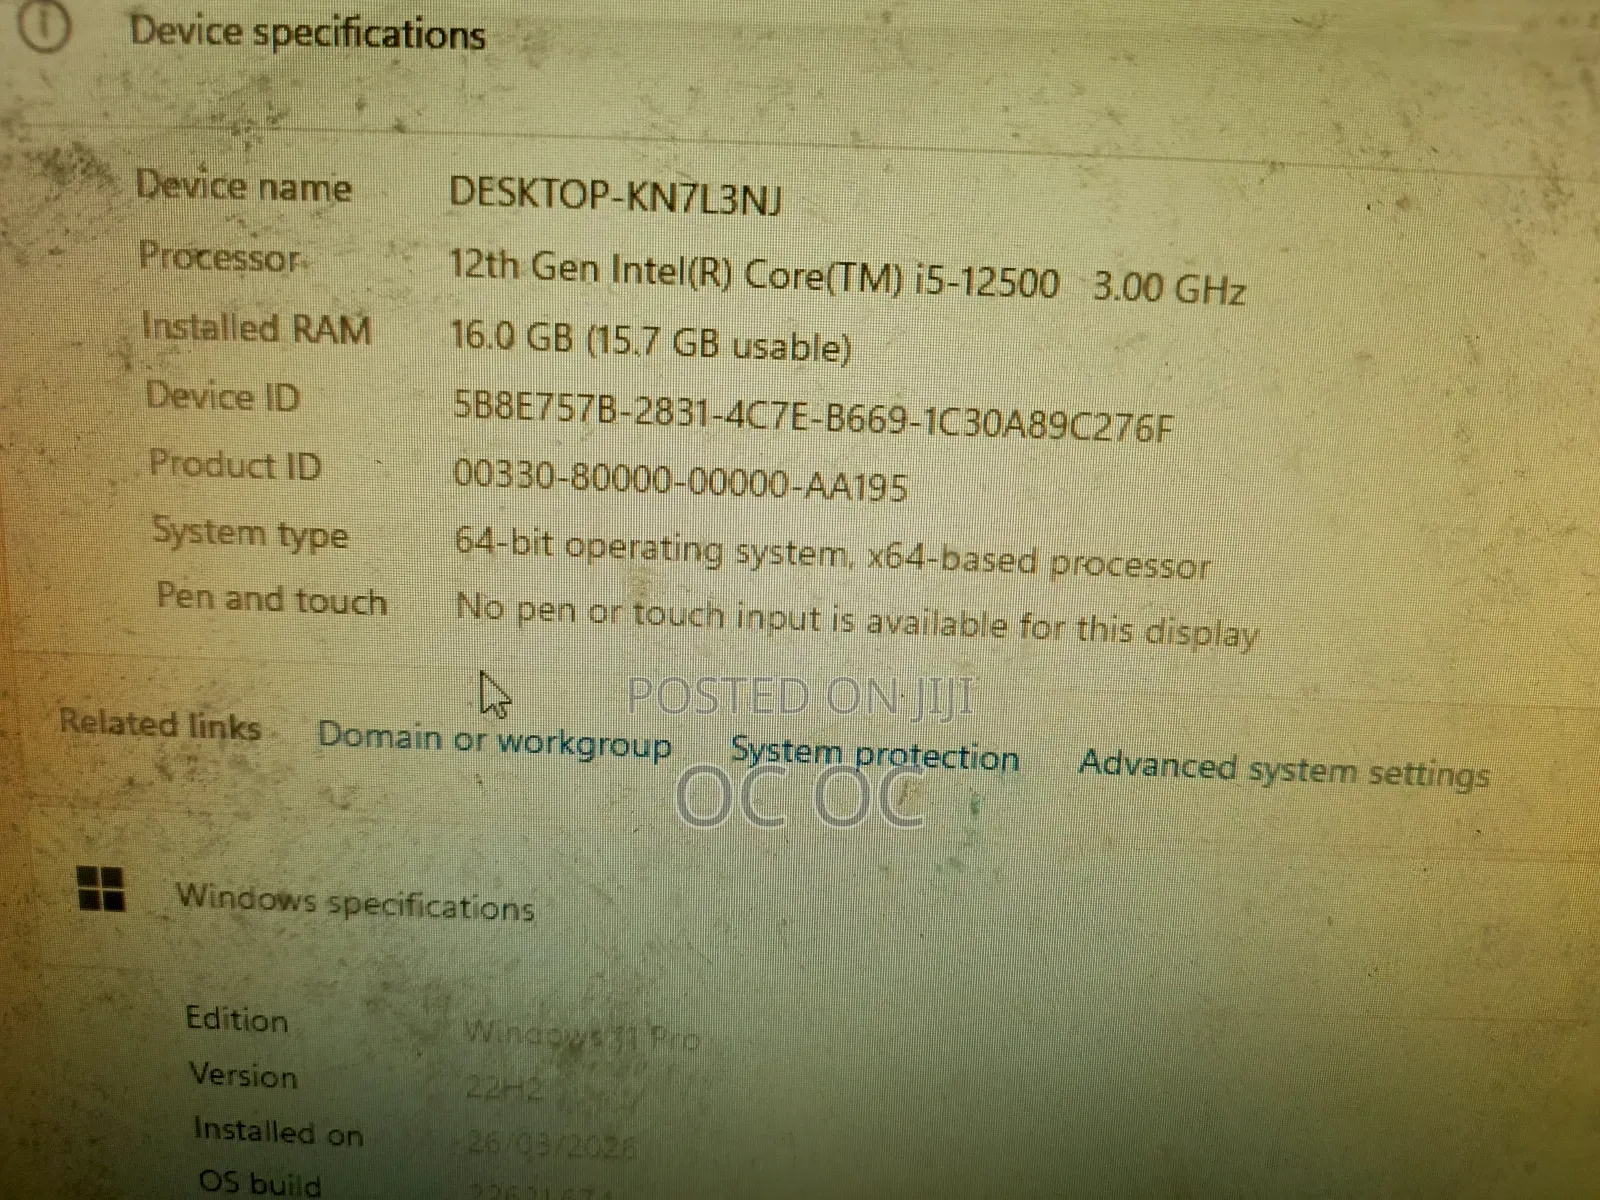Click the Processor label

[220, 257]
